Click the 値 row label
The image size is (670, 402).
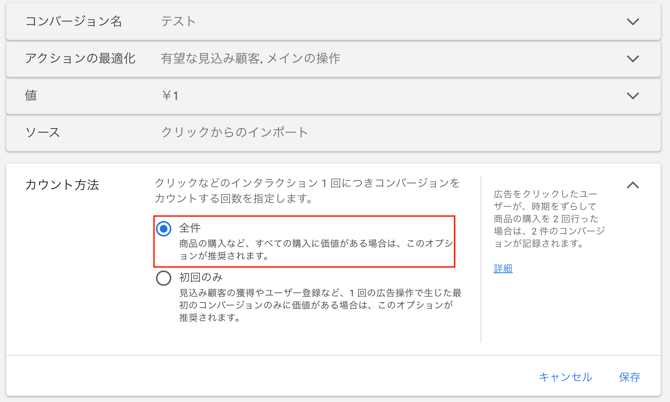coord(32,96)
